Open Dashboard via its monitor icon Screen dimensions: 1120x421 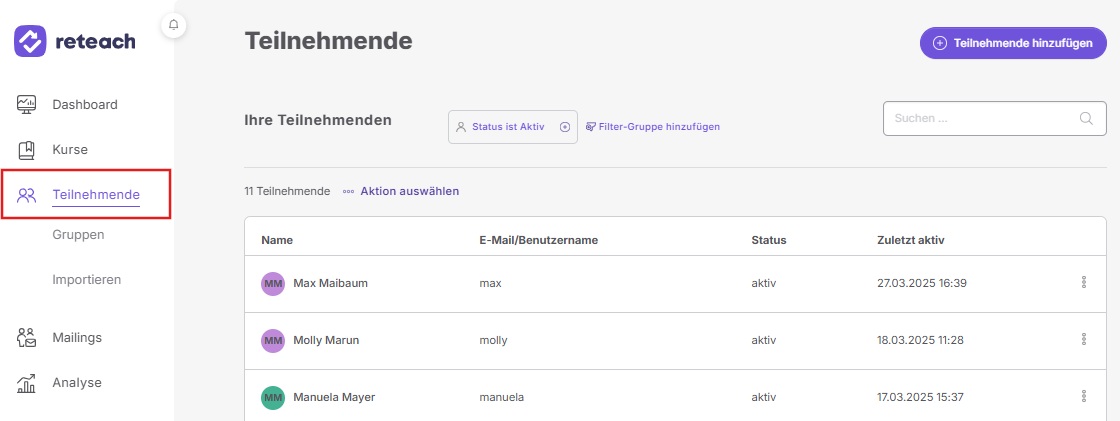tap(26, 104)
